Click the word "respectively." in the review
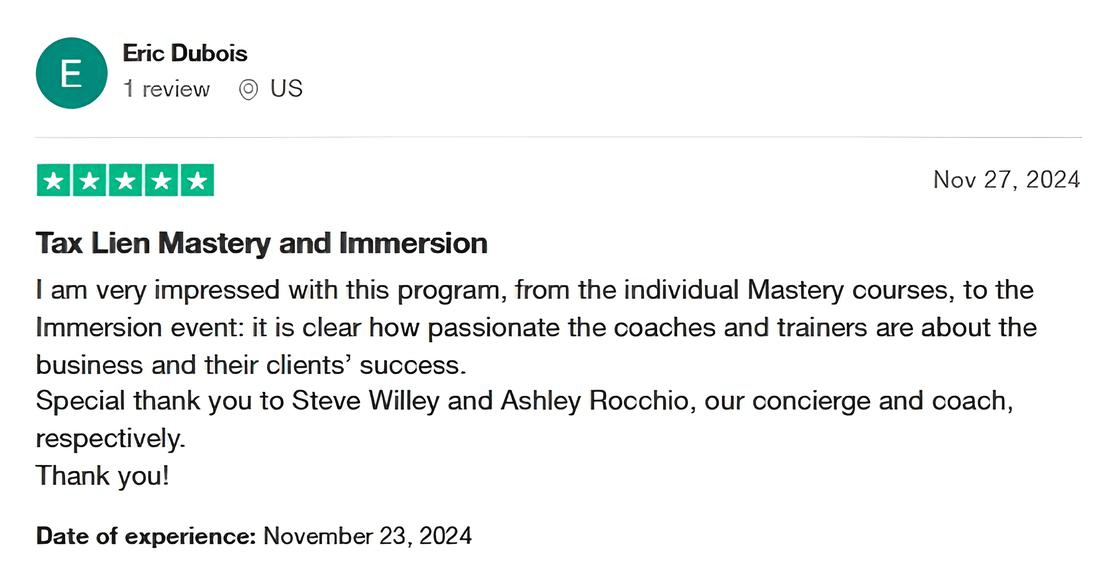Image resolution: width=1120 pixels, height=568 pixels. (111, 438)
